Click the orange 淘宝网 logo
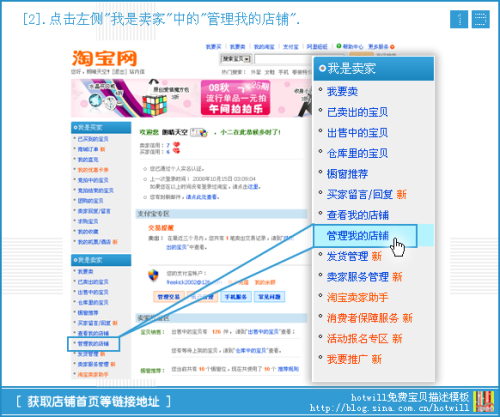Screen dimensions: 500x417 point(104,58)
